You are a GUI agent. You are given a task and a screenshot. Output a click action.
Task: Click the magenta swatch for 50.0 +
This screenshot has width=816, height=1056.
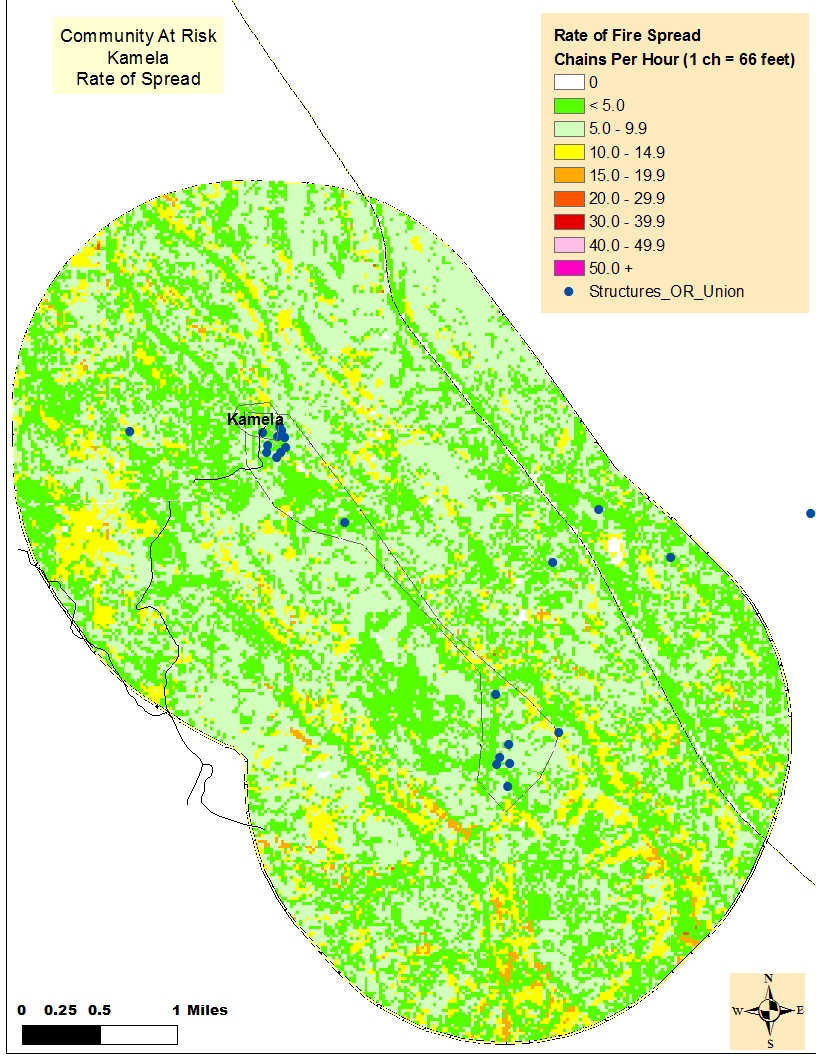point(569,268)
